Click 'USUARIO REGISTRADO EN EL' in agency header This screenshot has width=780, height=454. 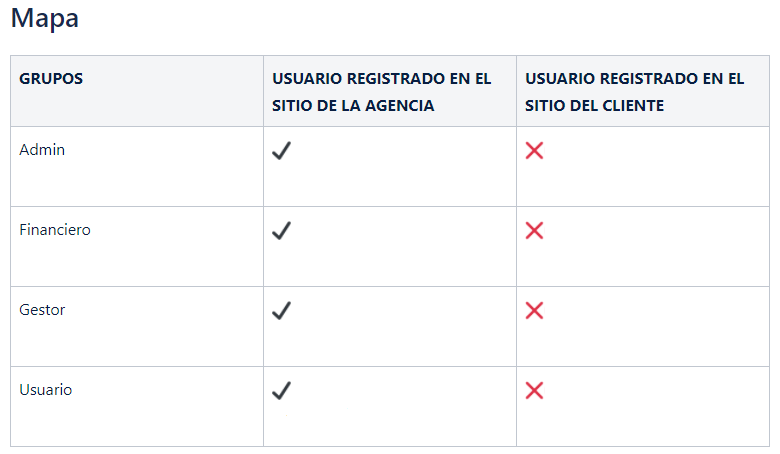coord(382,79)
